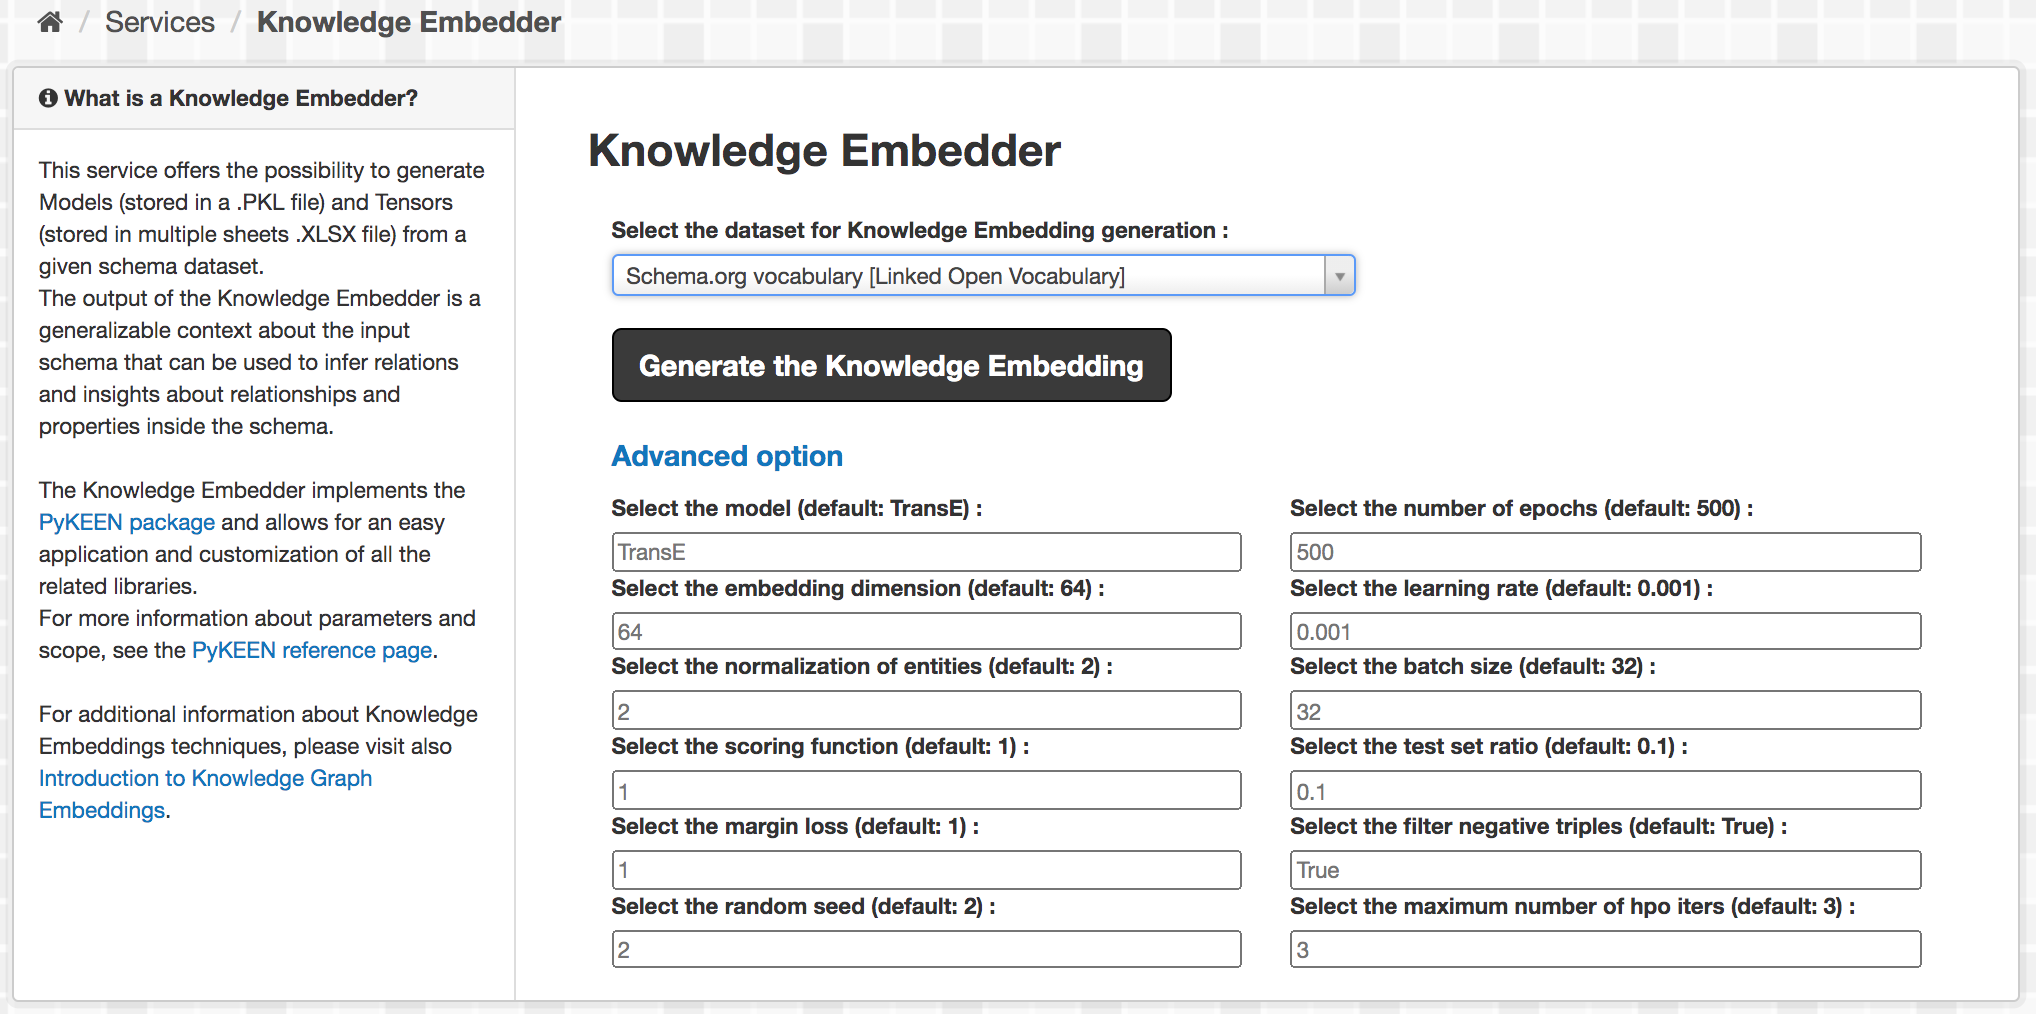Open Introduction to Knowledge Graph Embeddings link

click(205, 779)
